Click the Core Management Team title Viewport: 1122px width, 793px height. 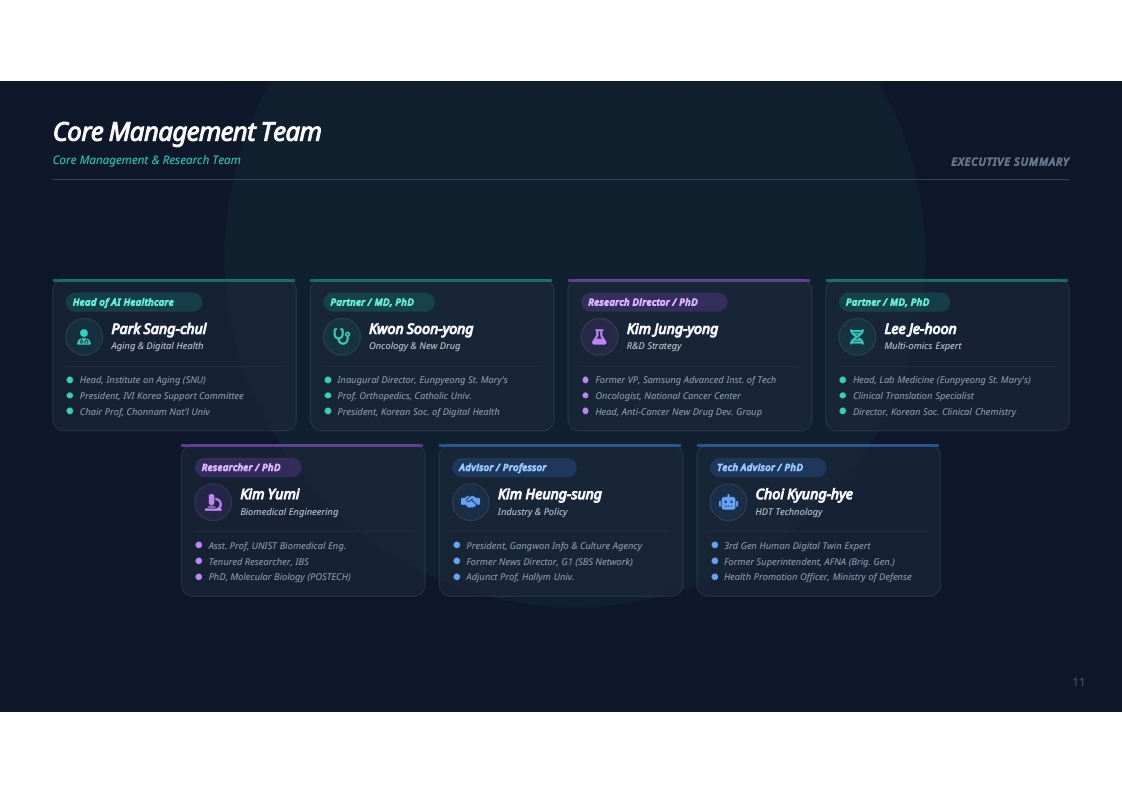pyautogui.click(x=187, y=132)
